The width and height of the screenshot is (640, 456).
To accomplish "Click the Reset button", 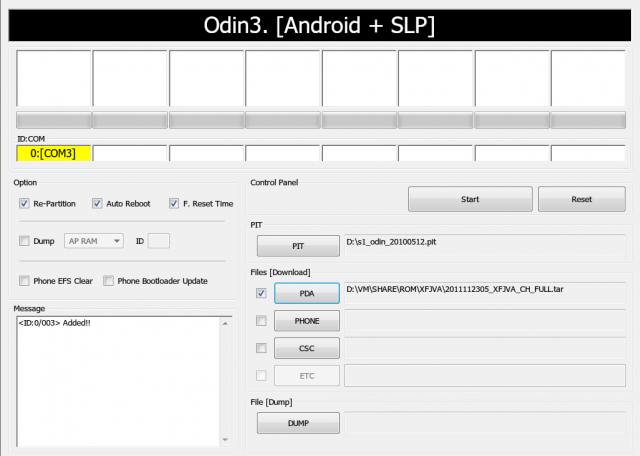I will pyautogui.click(x=582, y=199).
